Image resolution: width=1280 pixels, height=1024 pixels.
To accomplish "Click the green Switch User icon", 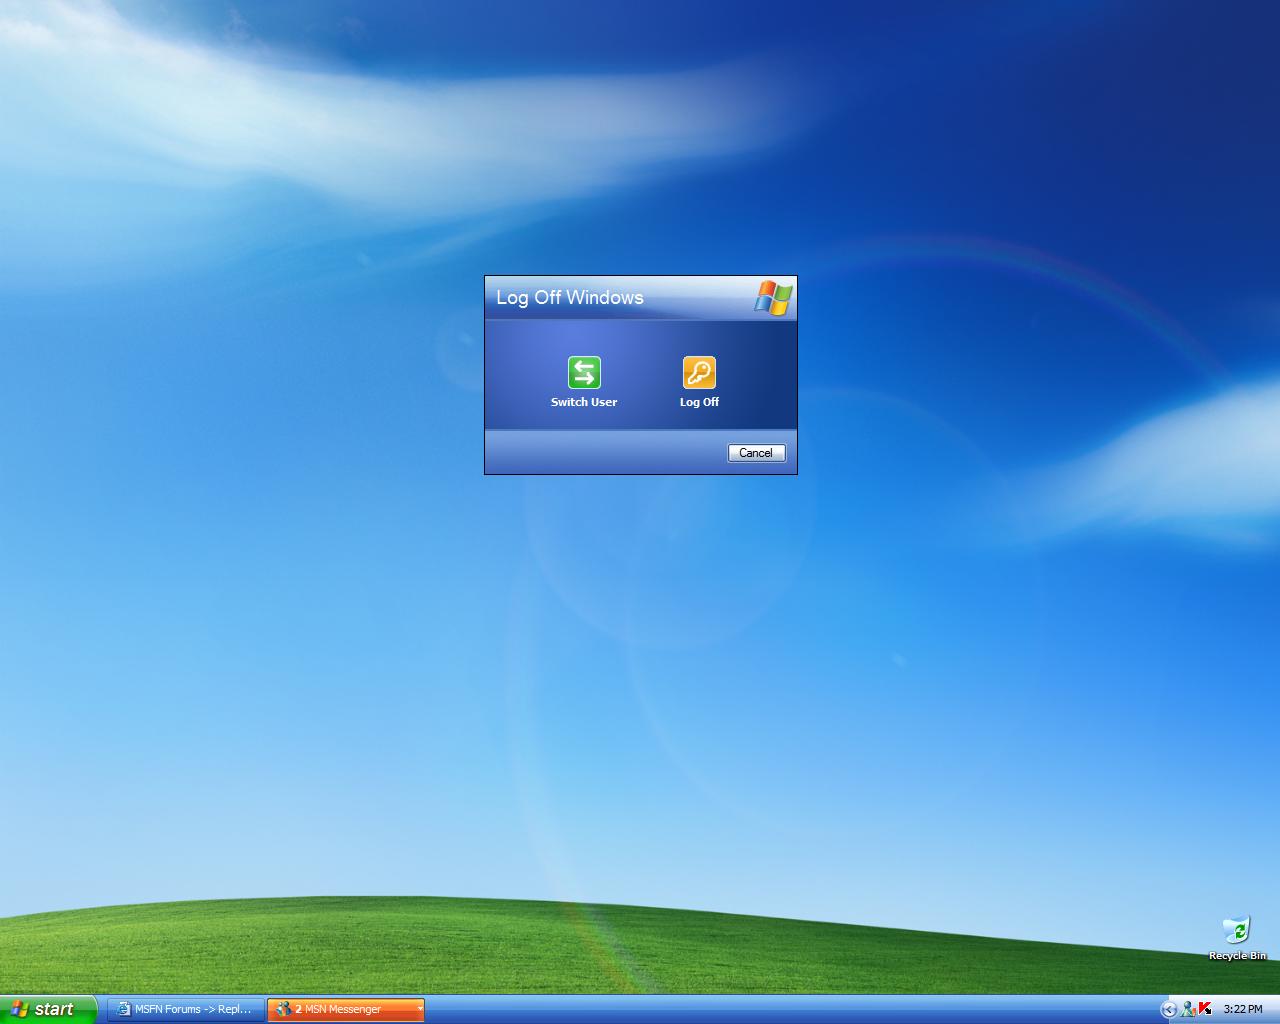I will 584,372.
